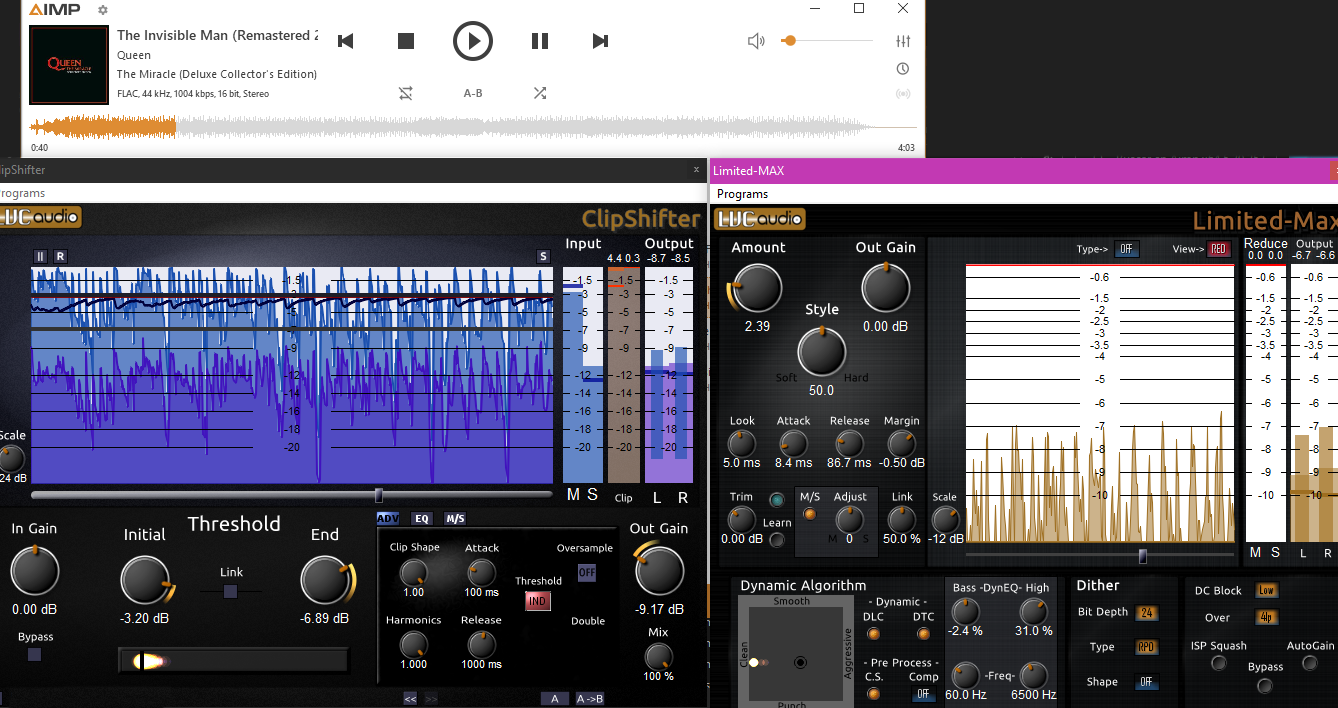Change ClipShifter Oversample OFF selector

click(x=587, y=573)
